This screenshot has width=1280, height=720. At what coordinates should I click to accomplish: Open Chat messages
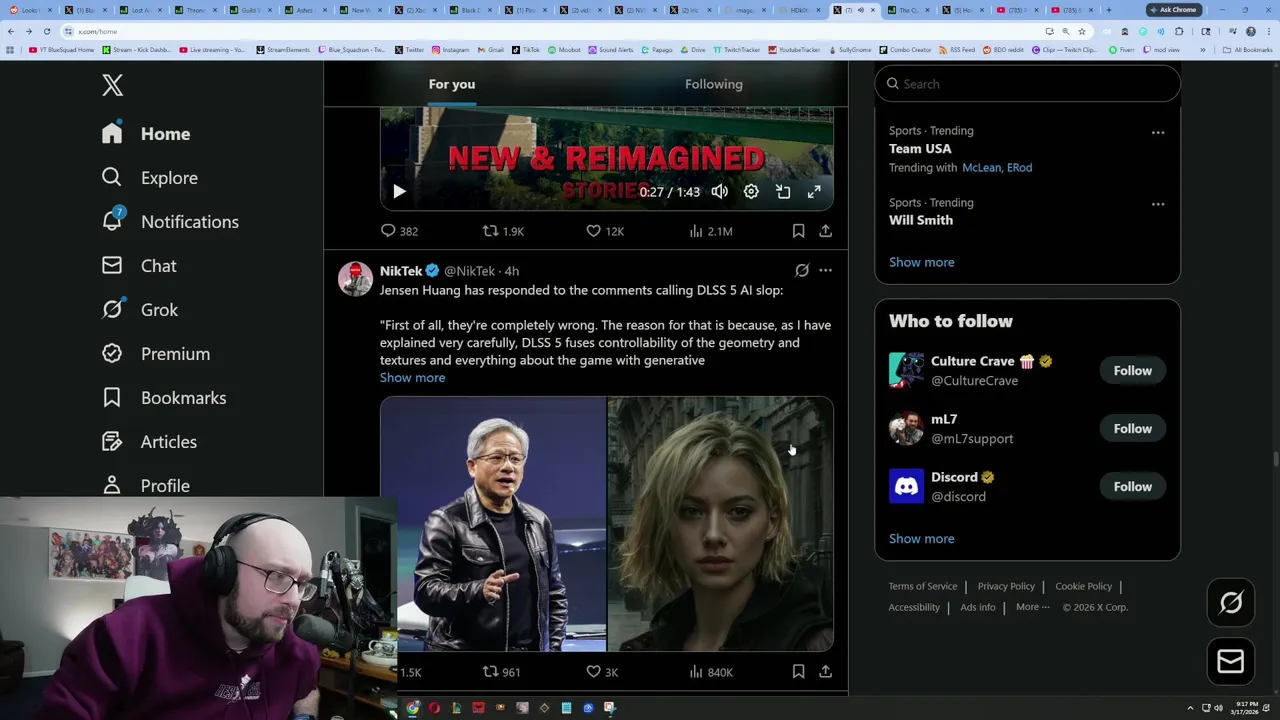tap(139, 266)
